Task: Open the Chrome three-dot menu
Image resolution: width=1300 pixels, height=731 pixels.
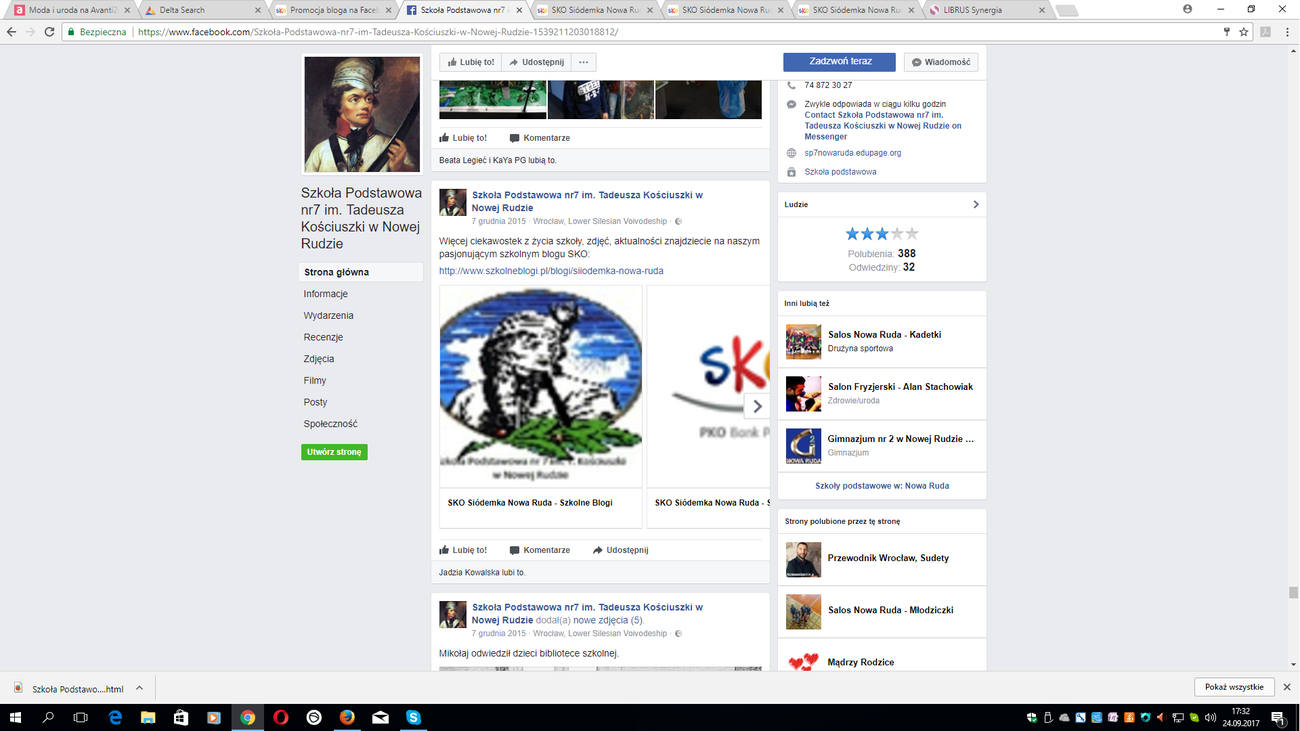Action: (x=1287, y=32)
